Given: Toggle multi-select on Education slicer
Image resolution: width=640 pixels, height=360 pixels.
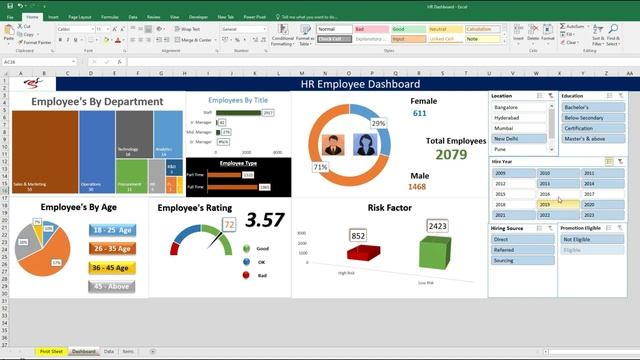Looking at the screenshot, I should tap(609, 96).
